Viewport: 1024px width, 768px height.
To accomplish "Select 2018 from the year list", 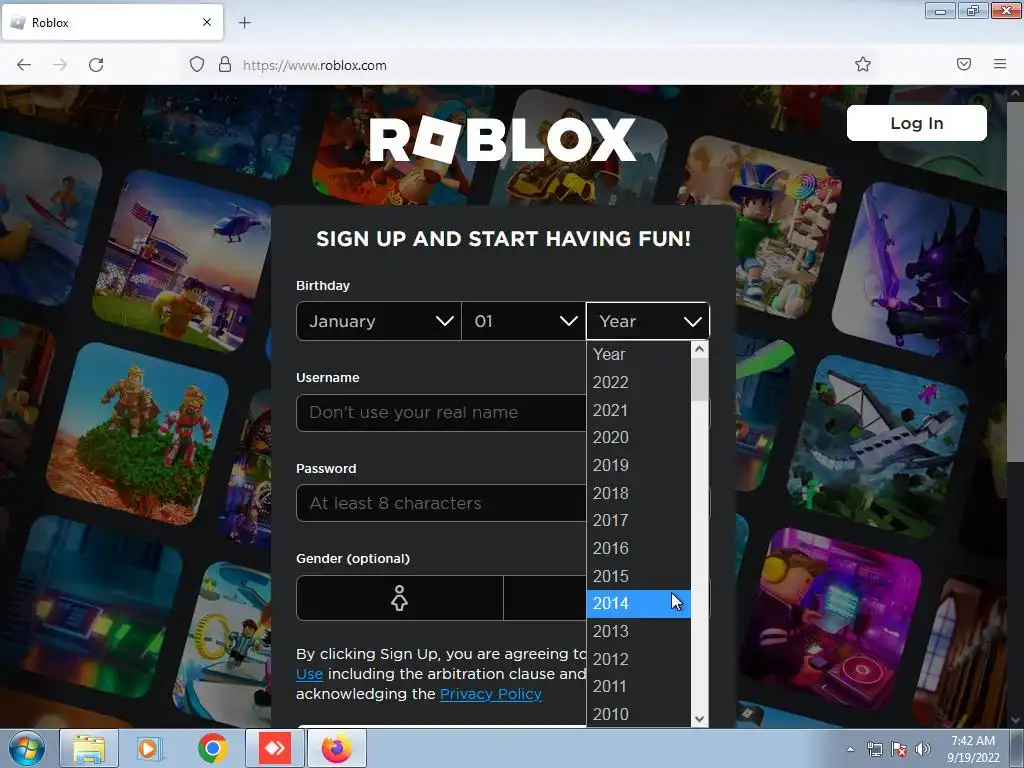I will [x=639, y=493].
